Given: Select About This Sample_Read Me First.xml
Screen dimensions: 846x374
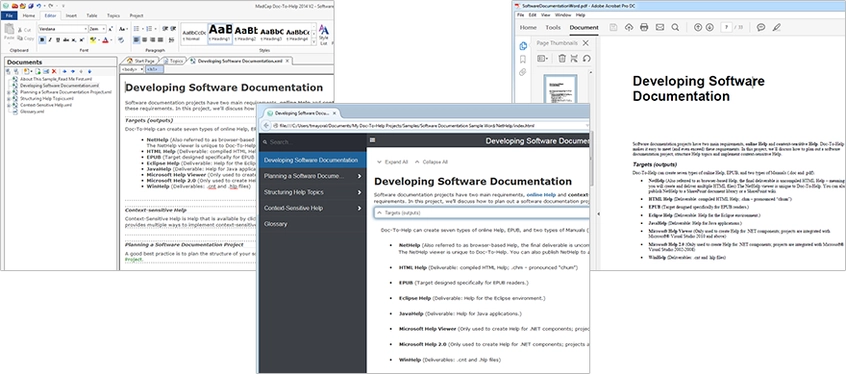Looking at the screenshot, I should pyautogui.click(x=56, y=79).
